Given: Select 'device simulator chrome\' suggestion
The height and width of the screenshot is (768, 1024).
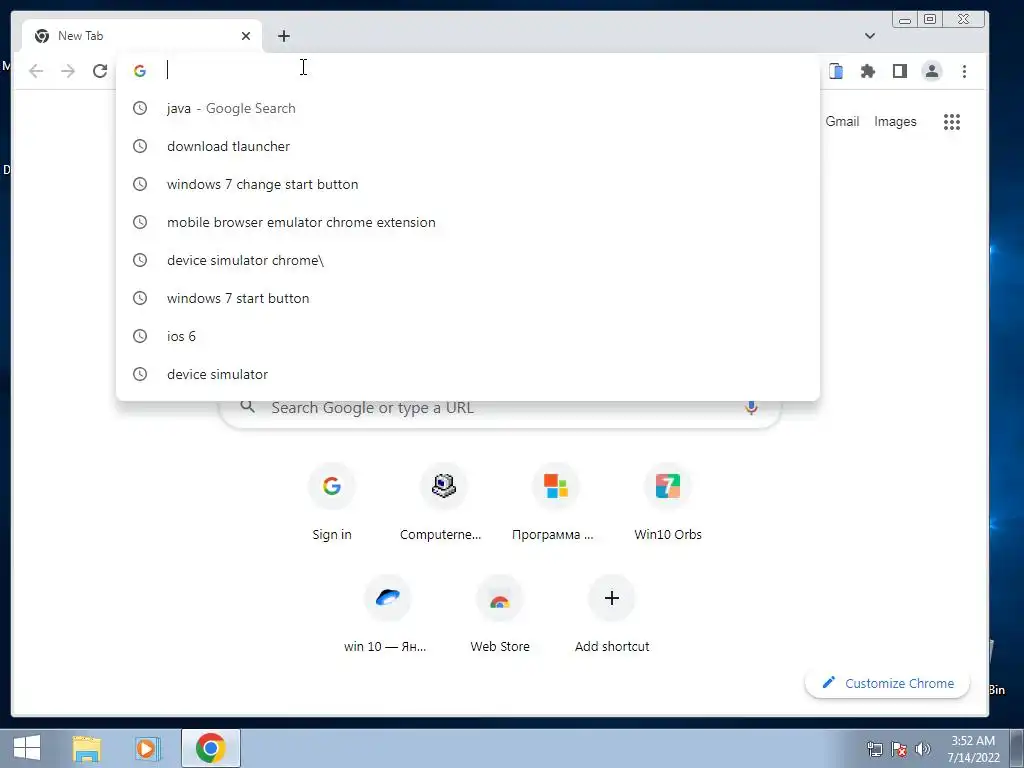Looking at the screenshot, I should click(468, 260).
